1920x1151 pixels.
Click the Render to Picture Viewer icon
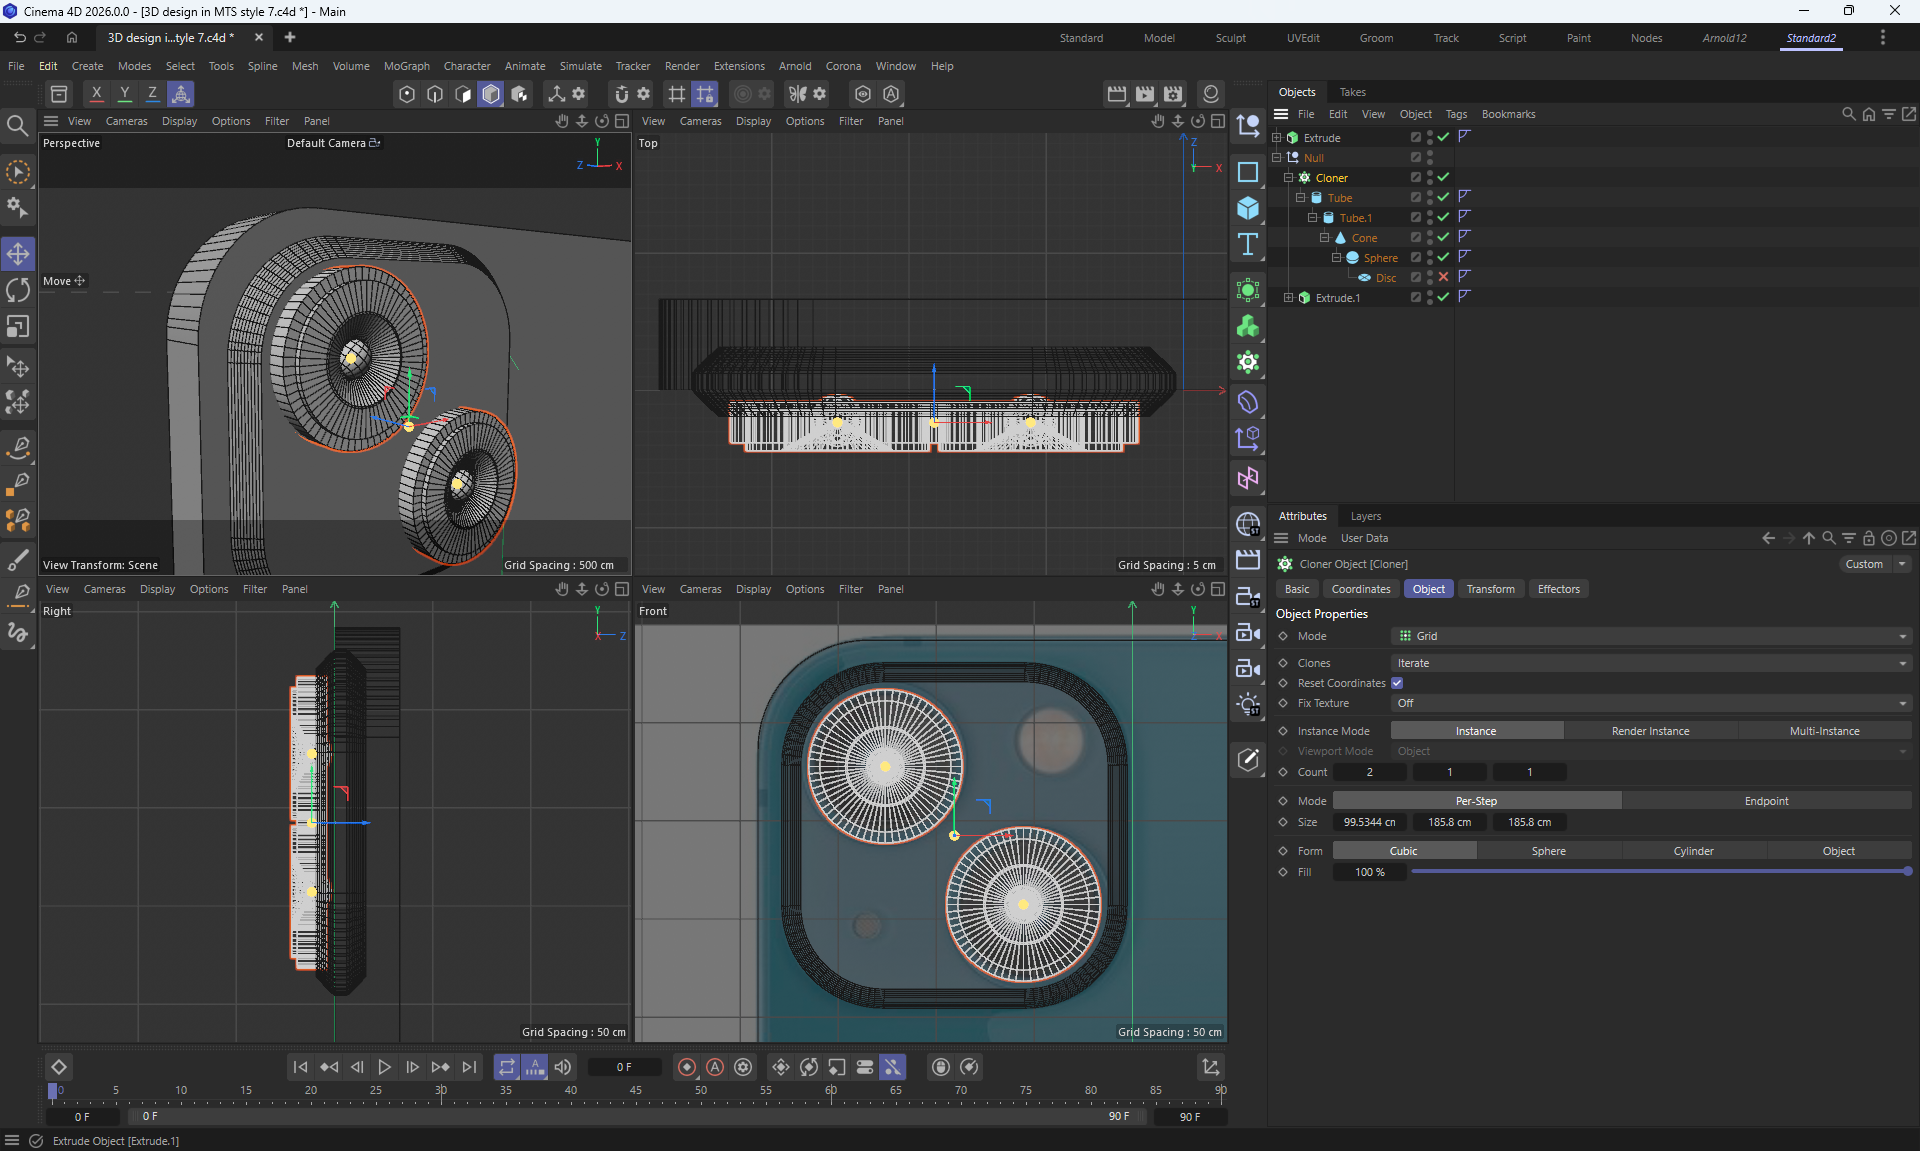[1145, 94]
